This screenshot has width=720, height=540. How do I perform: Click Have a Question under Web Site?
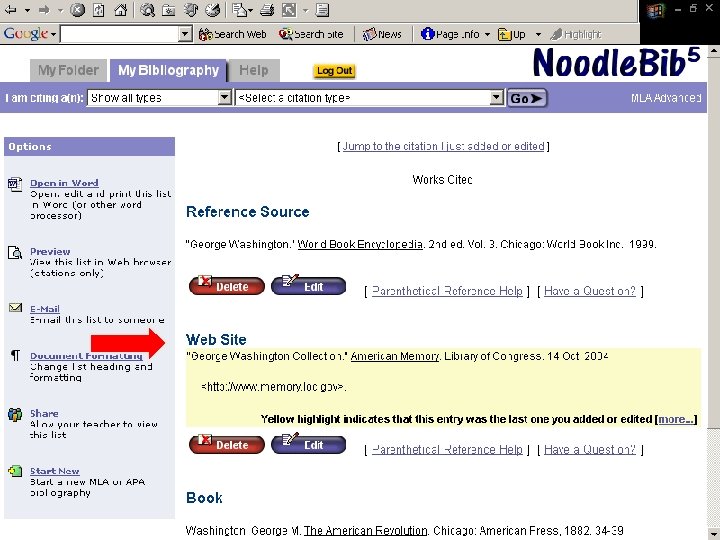click(x=590, y=450)
